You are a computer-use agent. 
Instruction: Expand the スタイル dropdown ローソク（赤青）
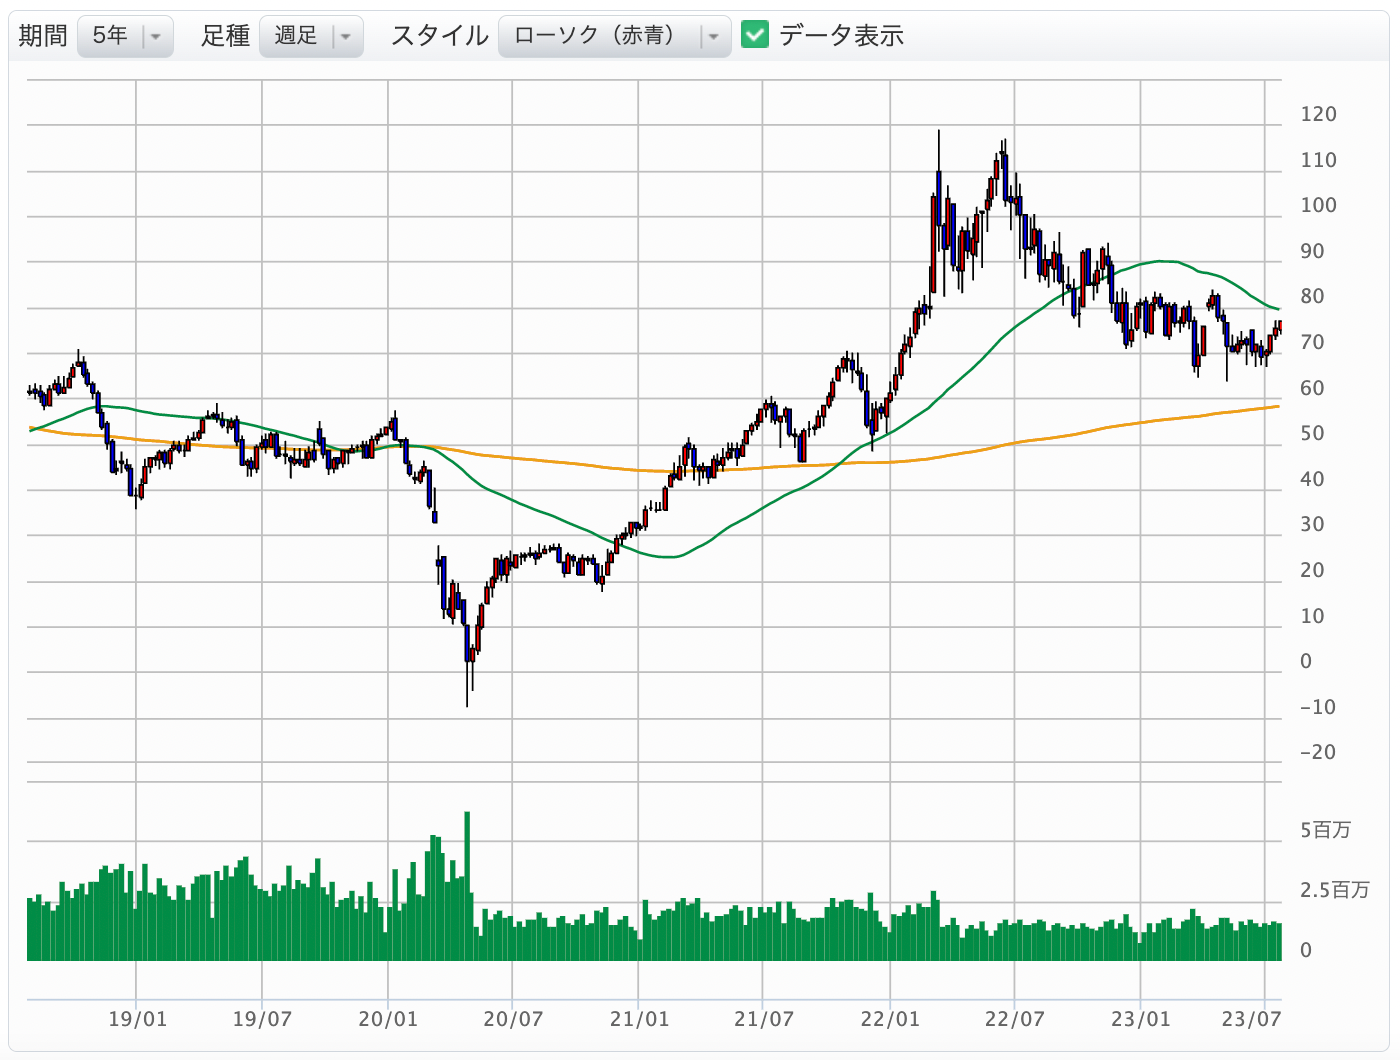tap(614, 36)
